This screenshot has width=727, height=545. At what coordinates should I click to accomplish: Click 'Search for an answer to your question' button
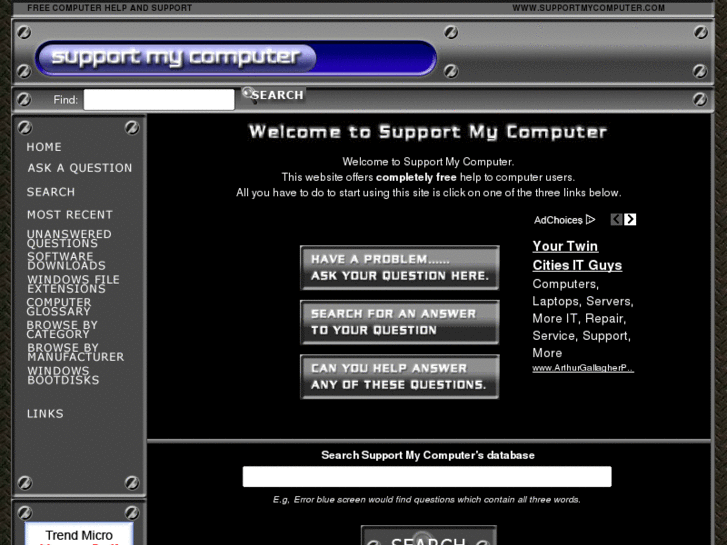[400, 322]
